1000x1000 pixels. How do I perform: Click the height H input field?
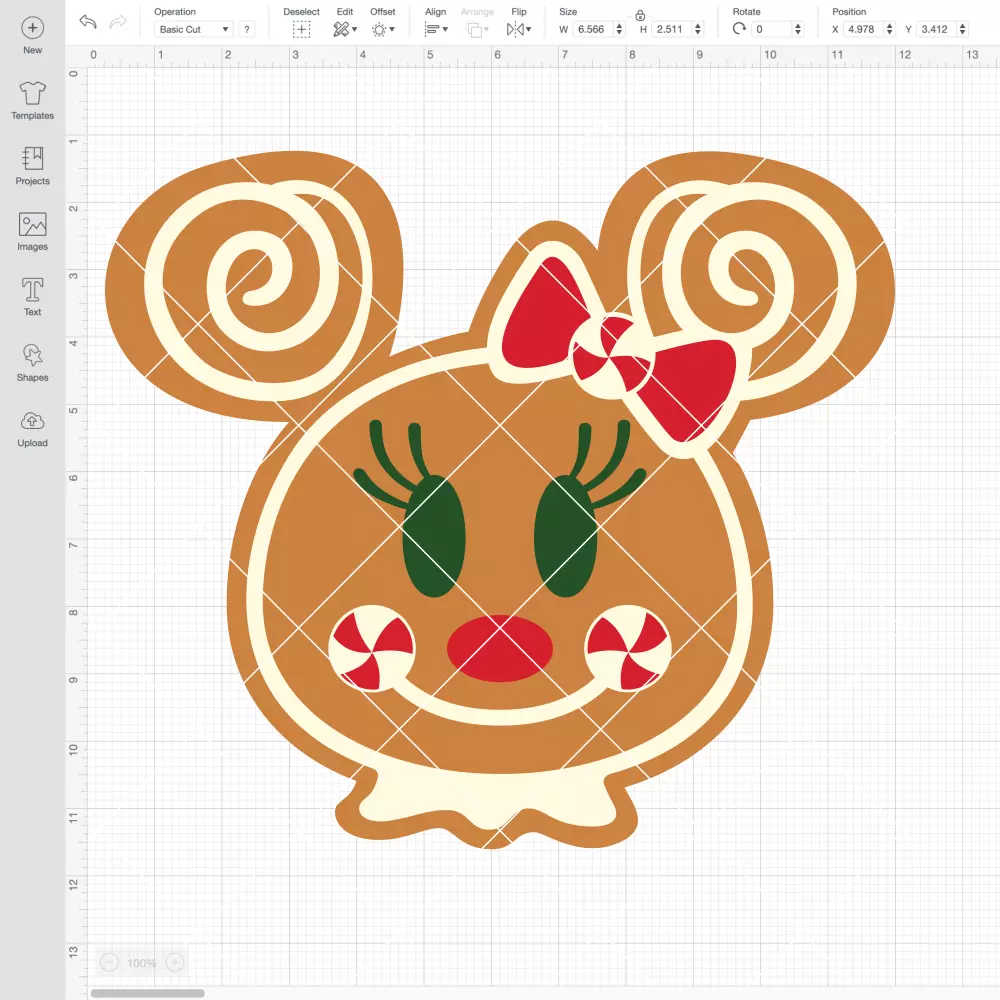[x=671, y=29]
